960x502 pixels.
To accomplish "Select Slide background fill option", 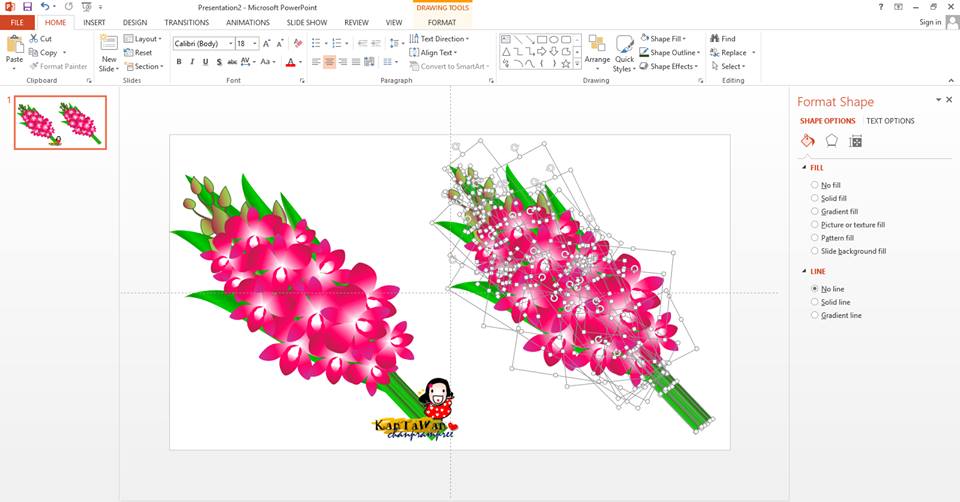I will (x=849, y=251).
